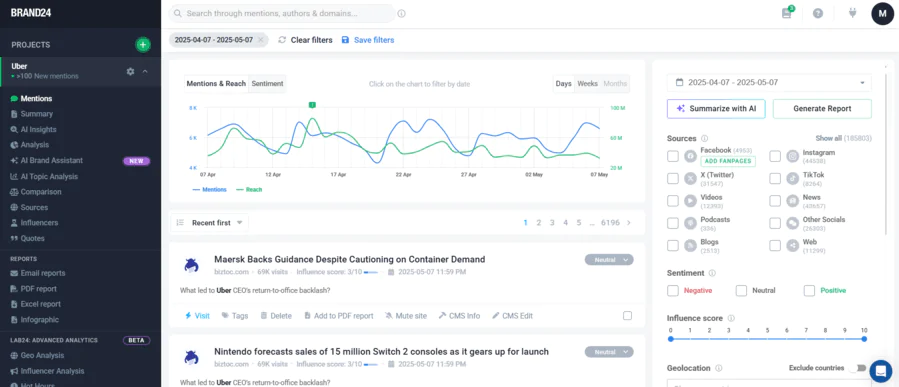Click Tags on Maersk mention

pyautogui.click(x=235, y=316)
